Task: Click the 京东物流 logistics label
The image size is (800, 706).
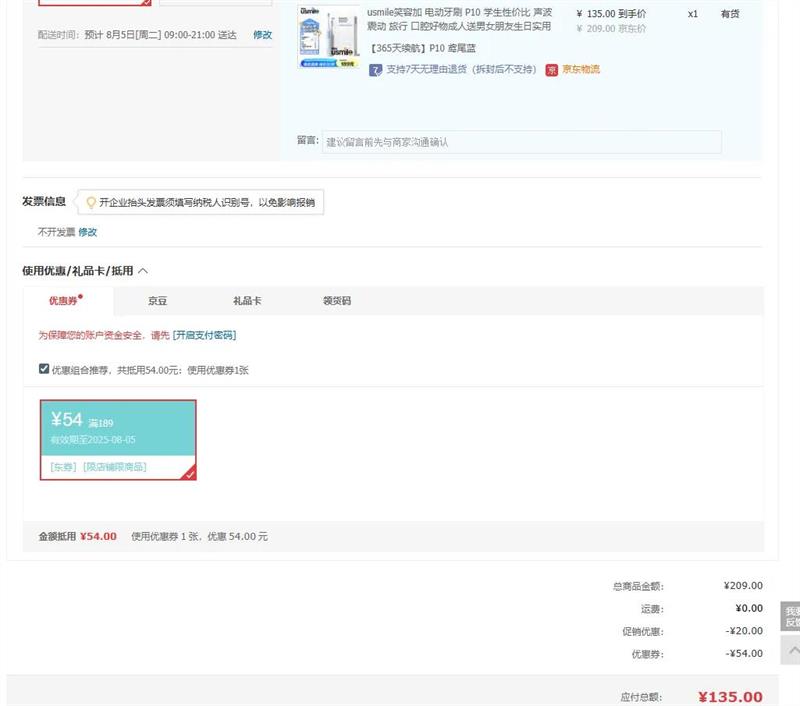Action: [x=580, y=70]
